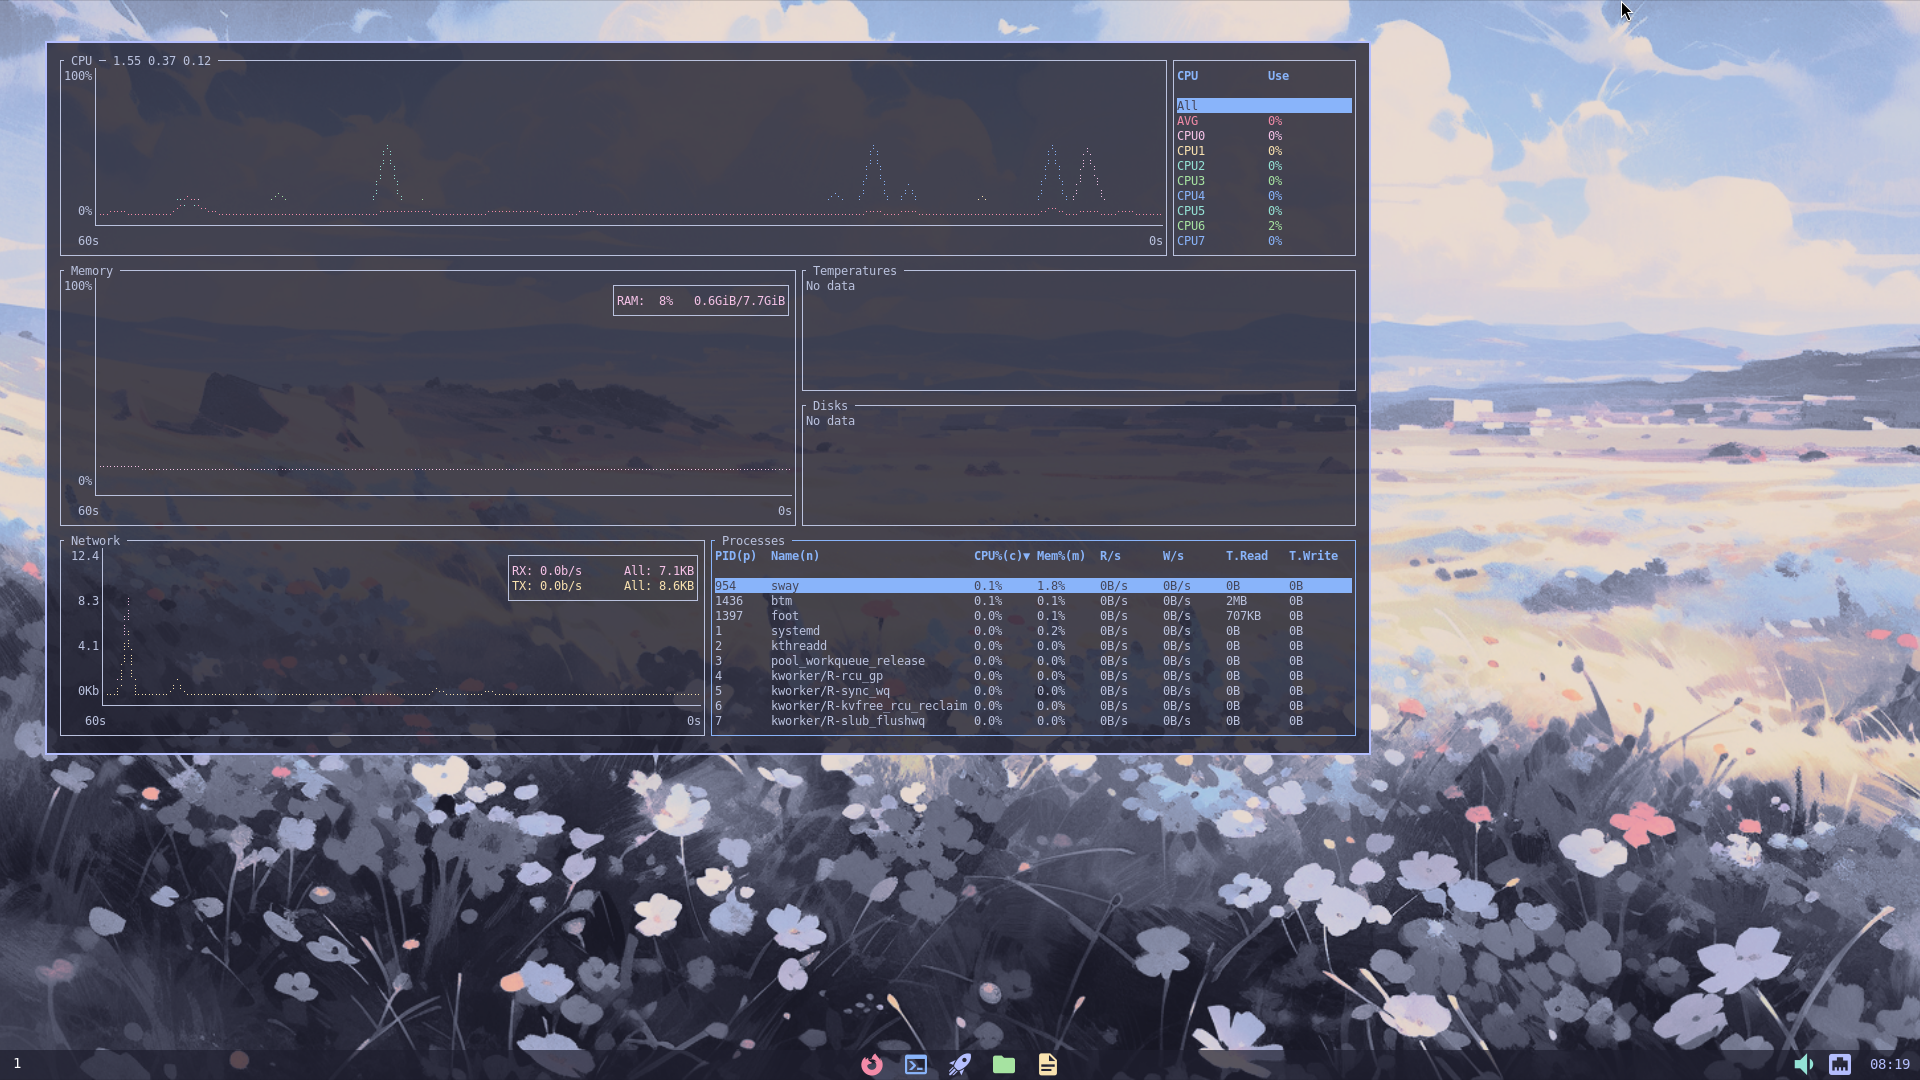This screenshot has height=1080, width=1920.
Task: Toggle CPU6 entry in CPU legend
Action: [x=1191, y=226]
